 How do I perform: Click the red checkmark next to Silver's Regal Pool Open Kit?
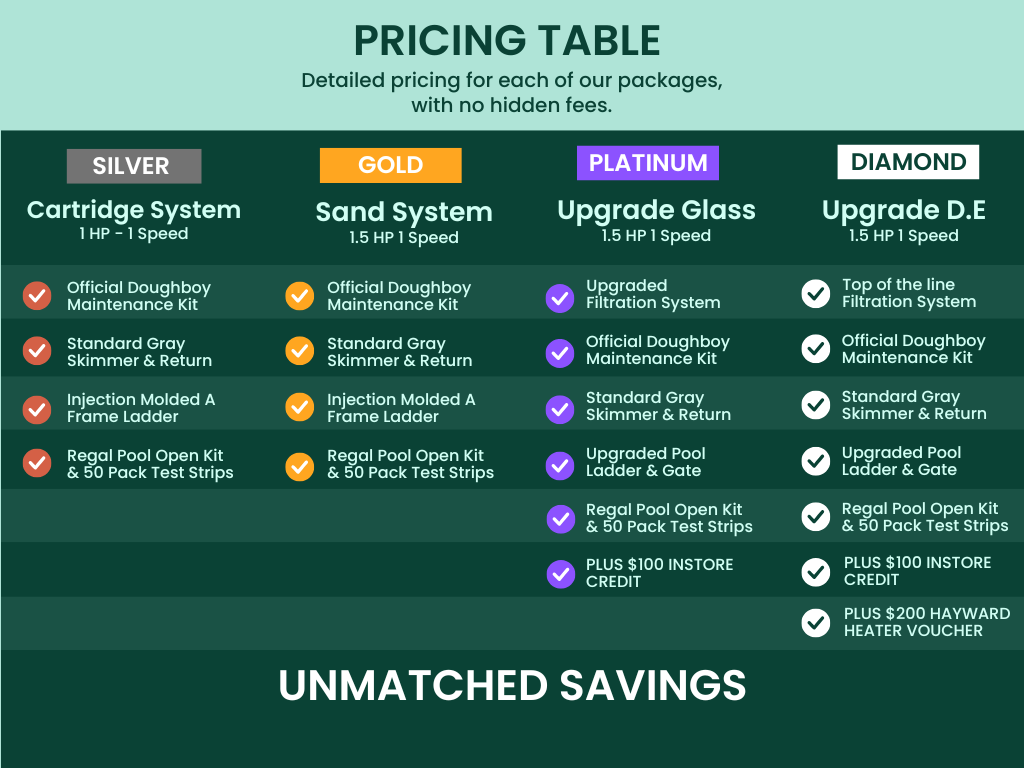[x=37, y=463]
